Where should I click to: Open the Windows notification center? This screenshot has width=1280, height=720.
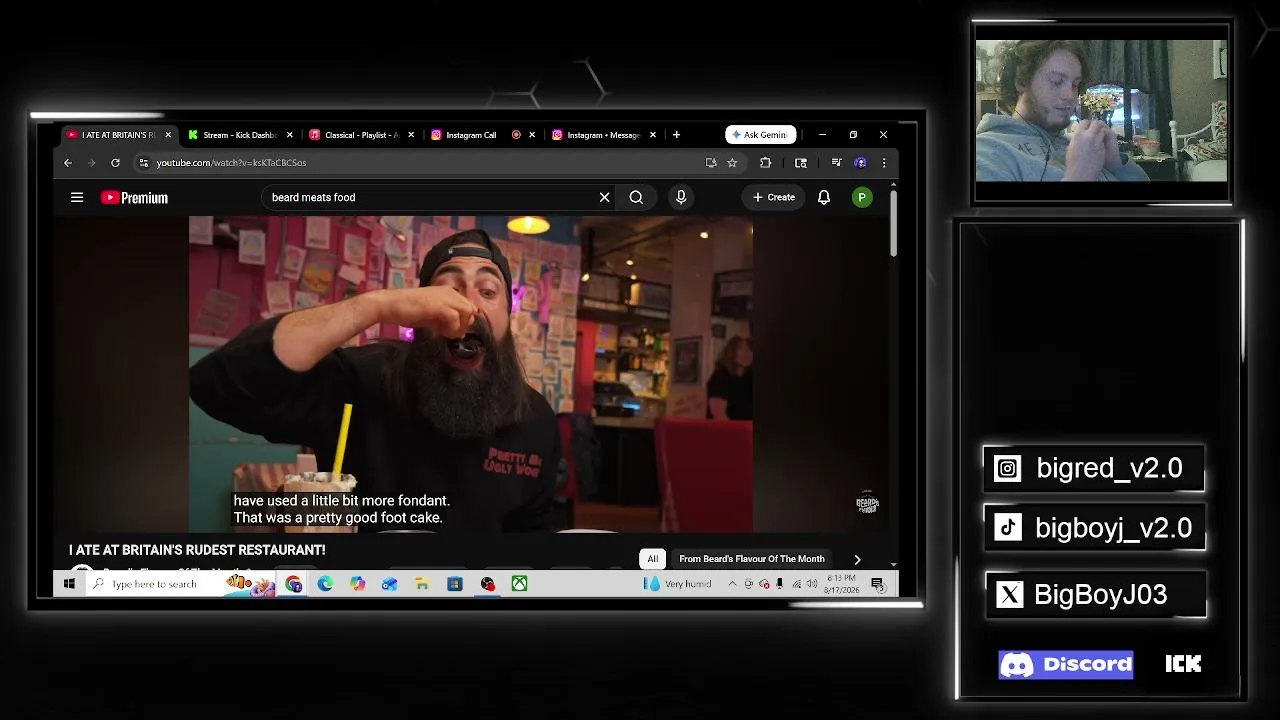click(877, 584)
